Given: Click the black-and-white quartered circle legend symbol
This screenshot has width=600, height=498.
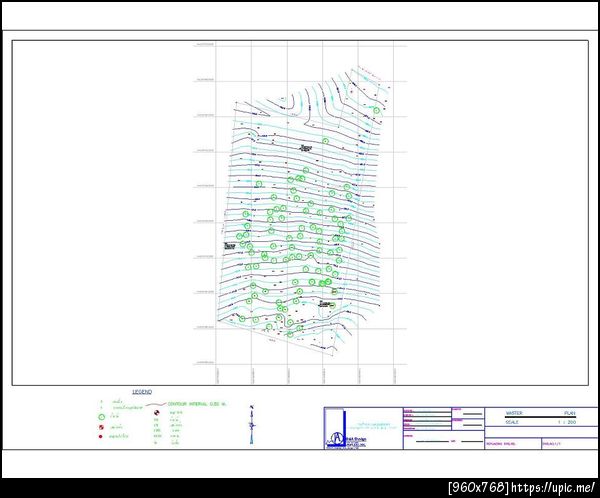Looking at the screenshot, I should click(156, 413).
